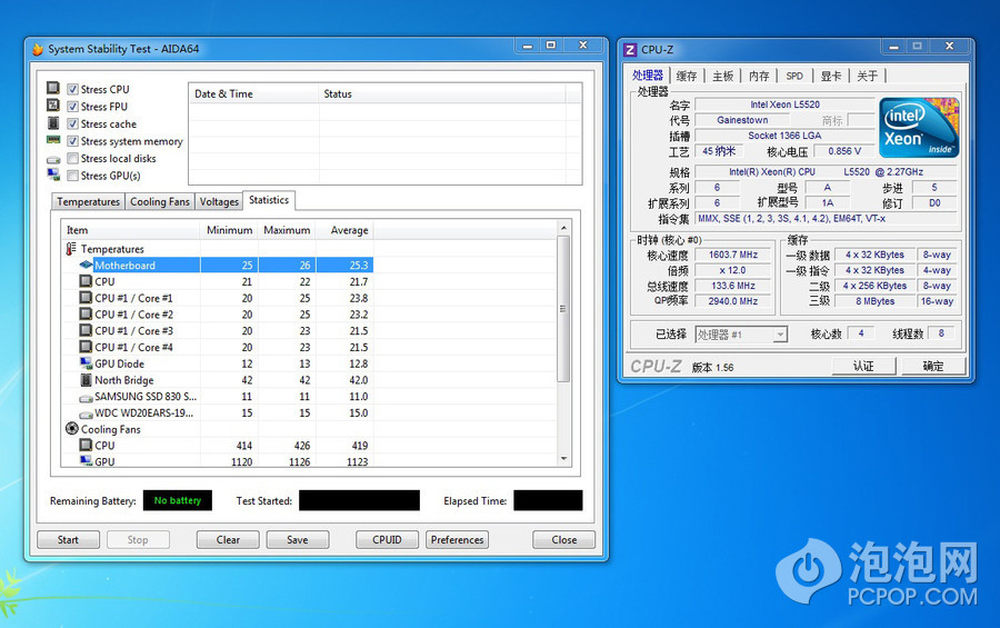Click the 认证 button in CPU-Z
The height and width of the screenshot is (628, 1000).
[864, 366]
